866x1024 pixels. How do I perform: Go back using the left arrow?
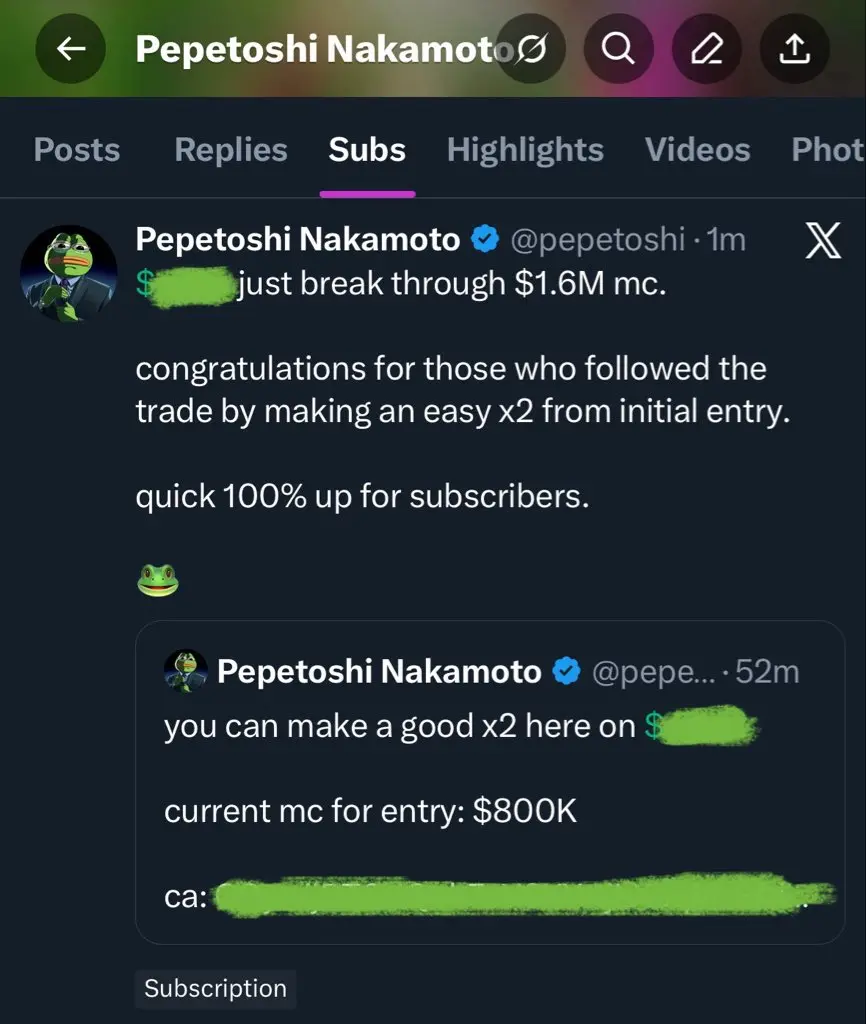pyautogui.click(x=71, y=48)
